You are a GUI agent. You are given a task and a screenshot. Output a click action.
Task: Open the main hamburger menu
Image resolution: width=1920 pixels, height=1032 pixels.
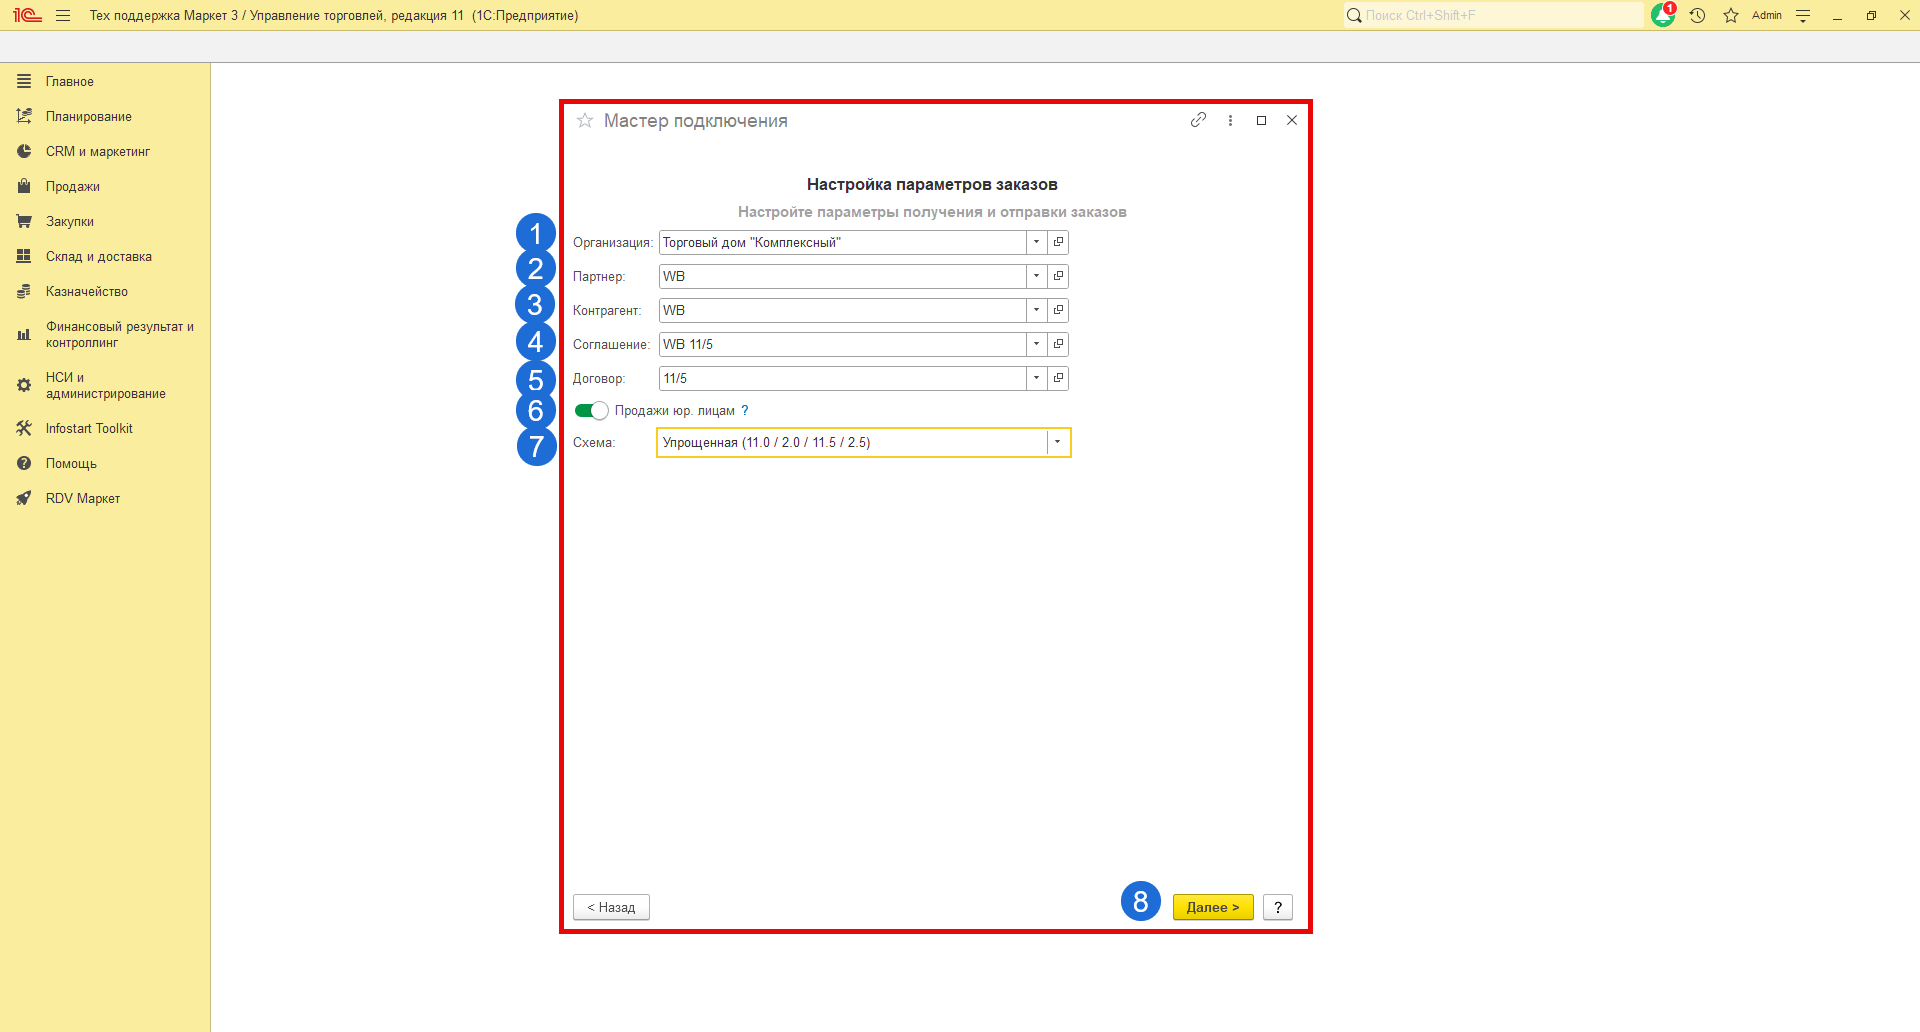[x=63, y=15]
